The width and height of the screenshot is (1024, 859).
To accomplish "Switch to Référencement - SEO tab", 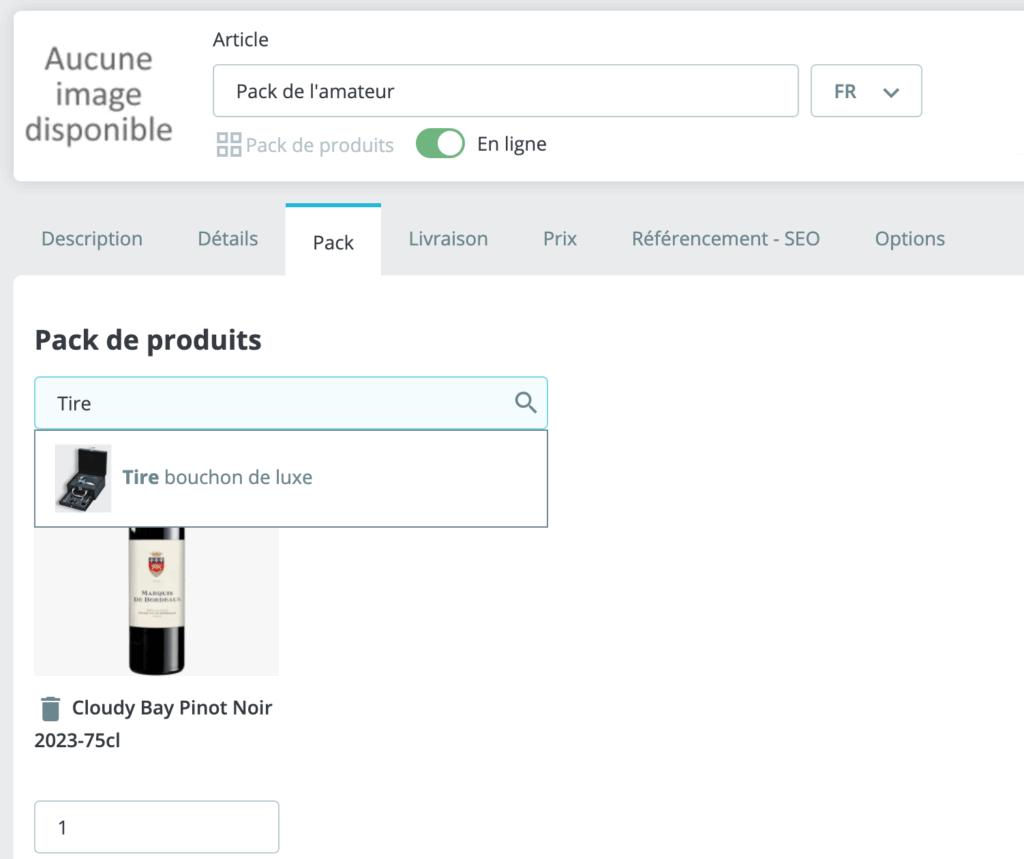I will point(725,239).
